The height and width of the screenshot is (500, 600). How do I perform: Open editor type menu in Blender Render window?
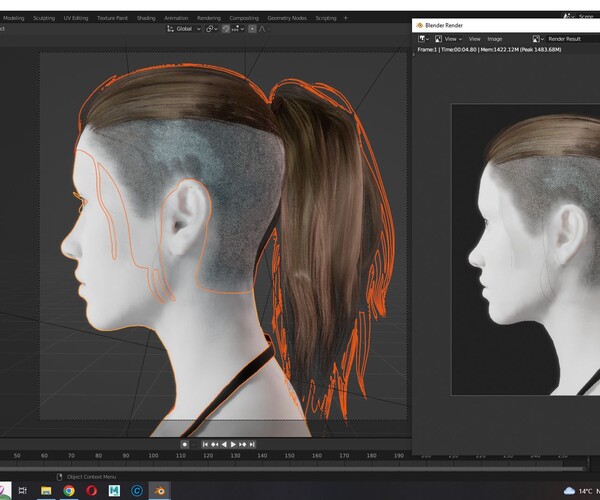click(x=423, y=39)
